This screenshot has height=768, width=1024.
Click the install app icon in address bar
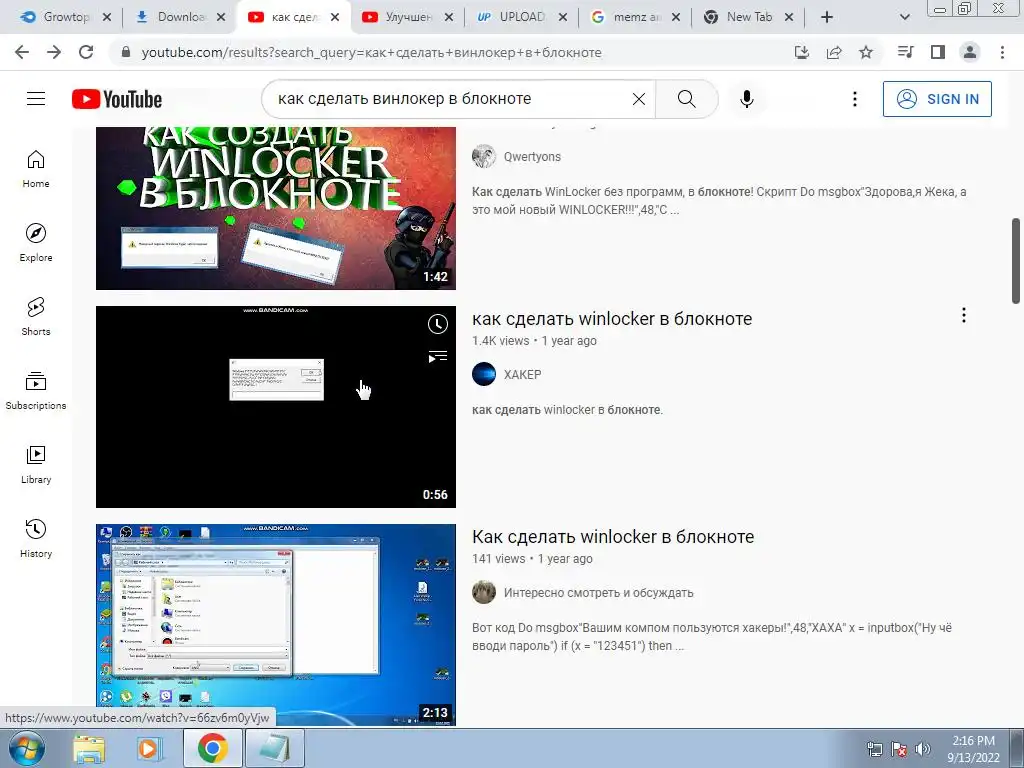(802, 52)
